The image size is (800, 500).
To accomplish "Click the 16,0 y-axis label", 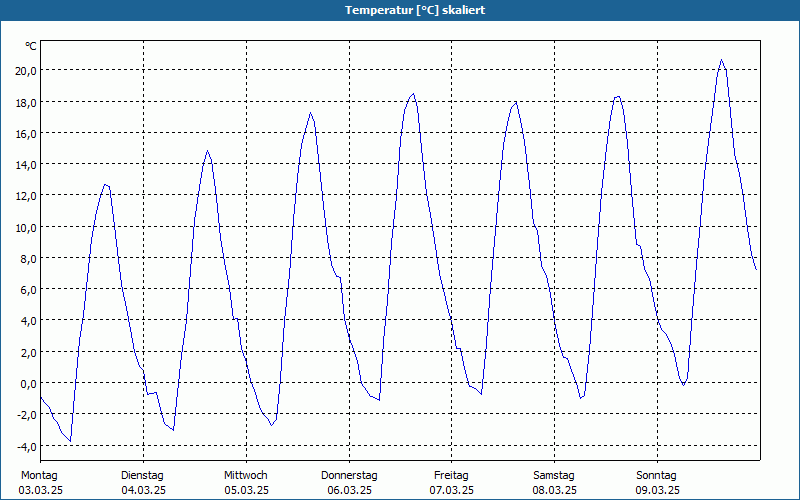I will [26, 134].
